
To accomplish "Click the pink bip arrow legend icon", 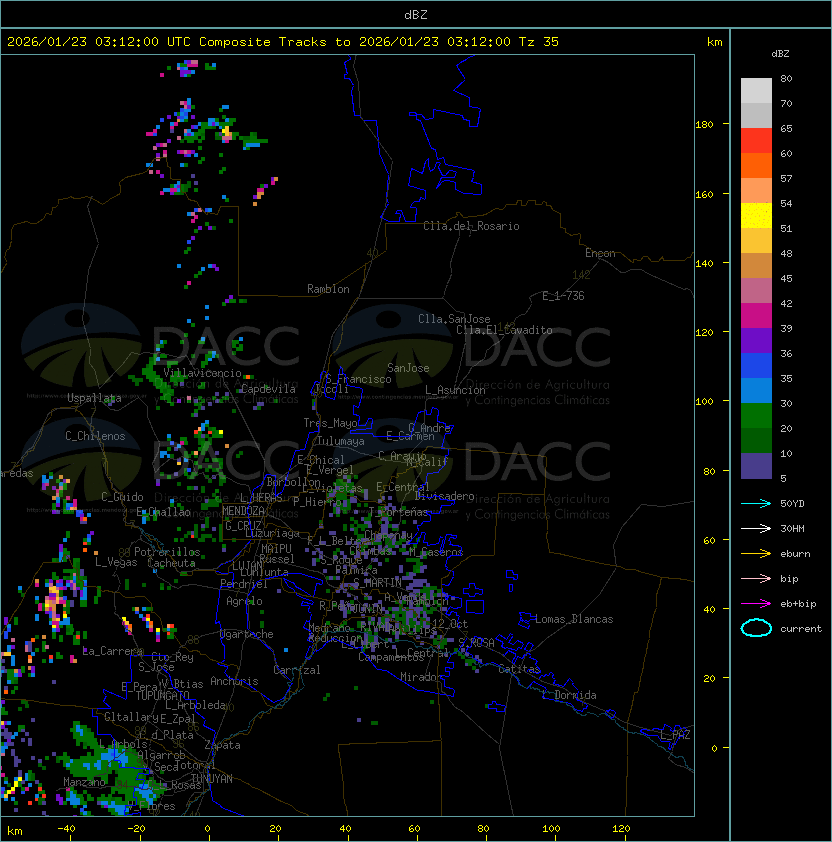I will [756, 578].
